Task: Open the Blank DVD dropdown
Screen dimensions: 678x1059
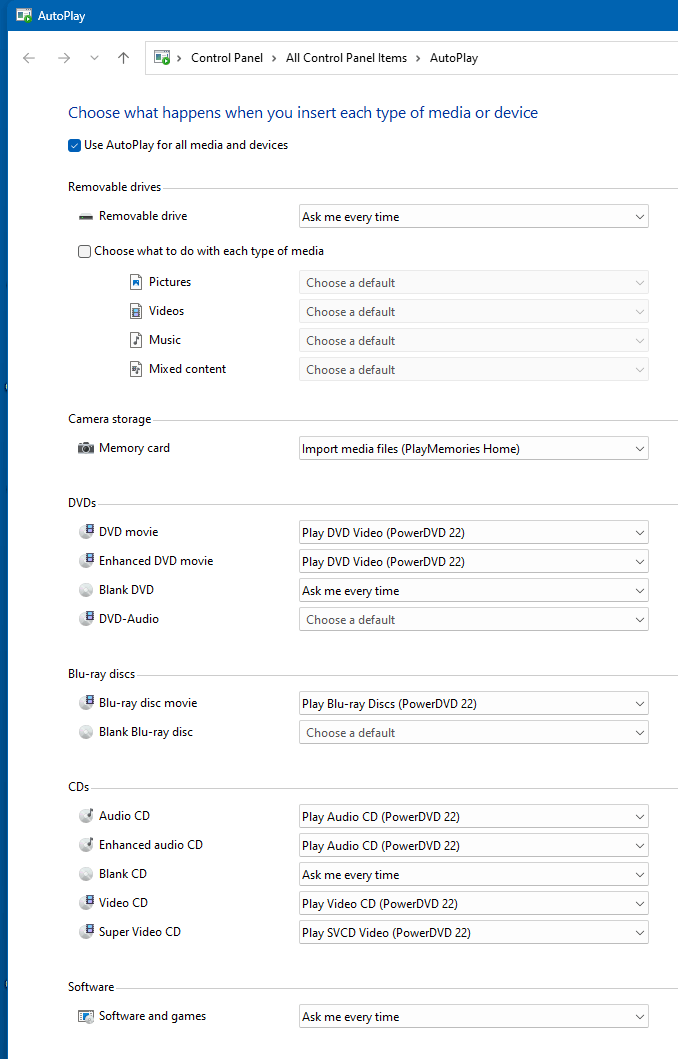Action: coord(473,590)
